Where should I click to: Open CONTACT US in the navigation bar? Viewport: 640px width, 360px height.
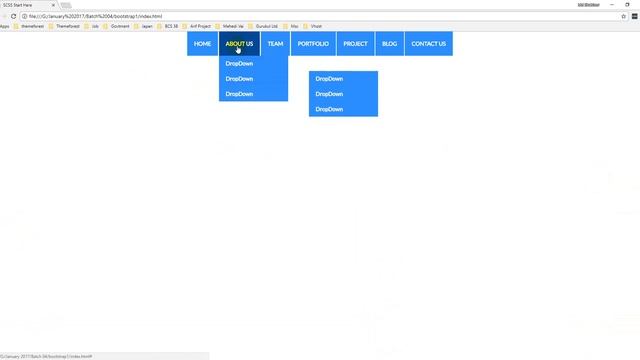click(x=429, y=44)
